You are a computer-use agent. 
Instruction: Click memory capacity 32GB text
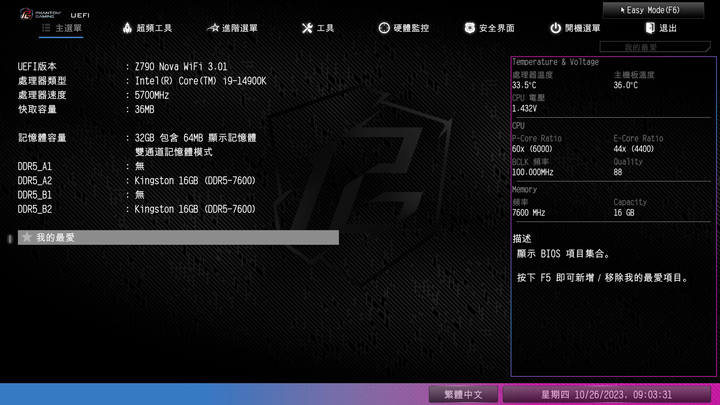tap(195, 138)
